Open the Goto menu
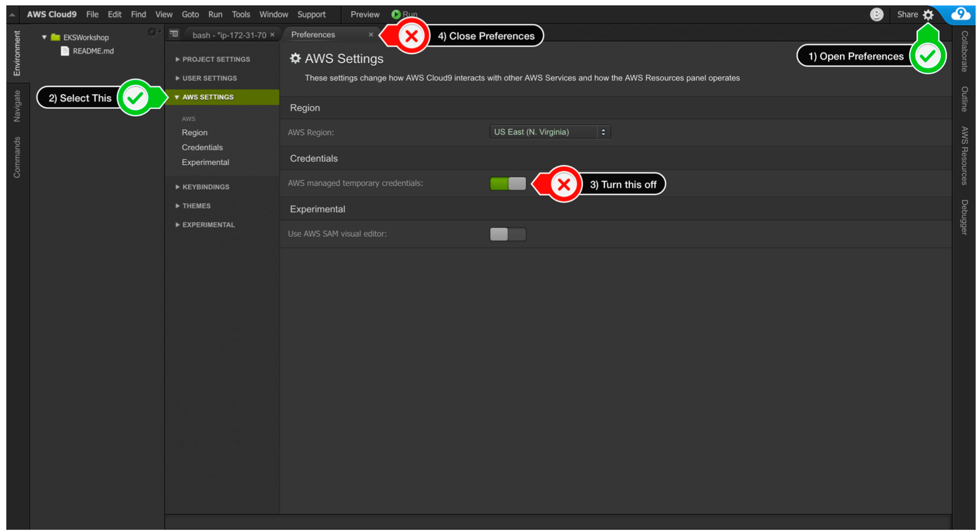Viewport: 977px width, 531px height. pos(190,14)
